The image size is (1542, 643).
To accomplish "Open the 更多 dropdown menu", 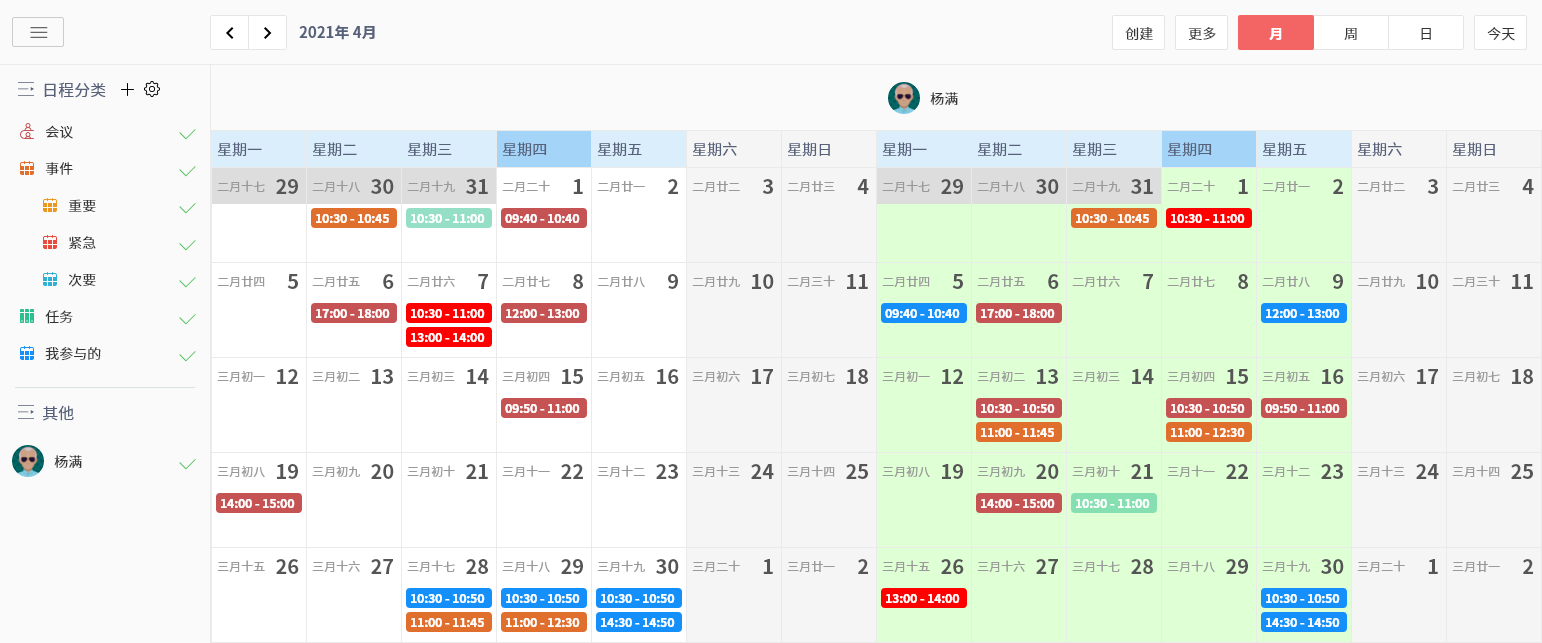I will click(1201, 33).
